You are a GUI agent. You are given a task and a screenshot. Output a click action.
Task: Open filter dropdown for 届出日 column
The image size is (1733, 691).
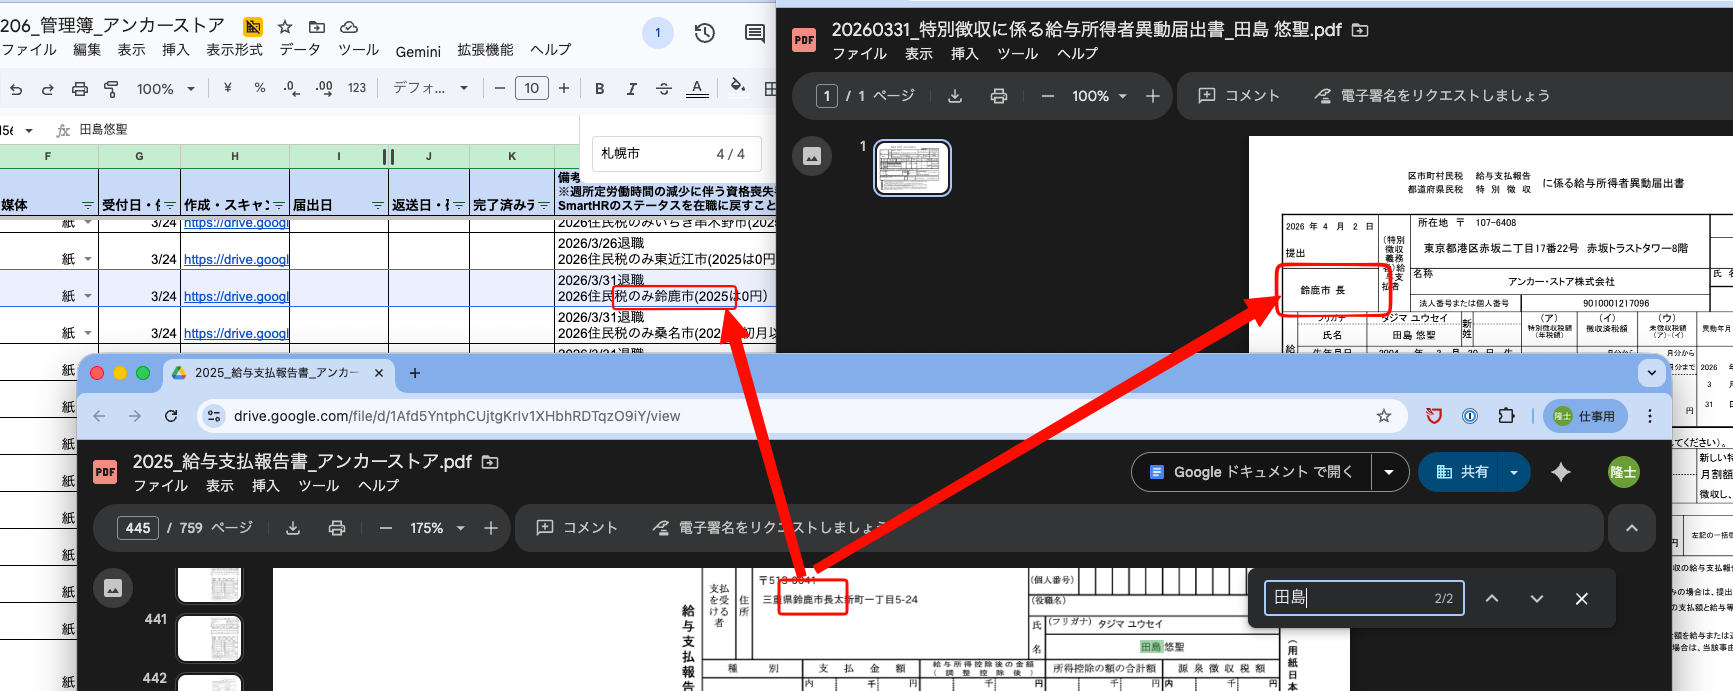point(378,205)
